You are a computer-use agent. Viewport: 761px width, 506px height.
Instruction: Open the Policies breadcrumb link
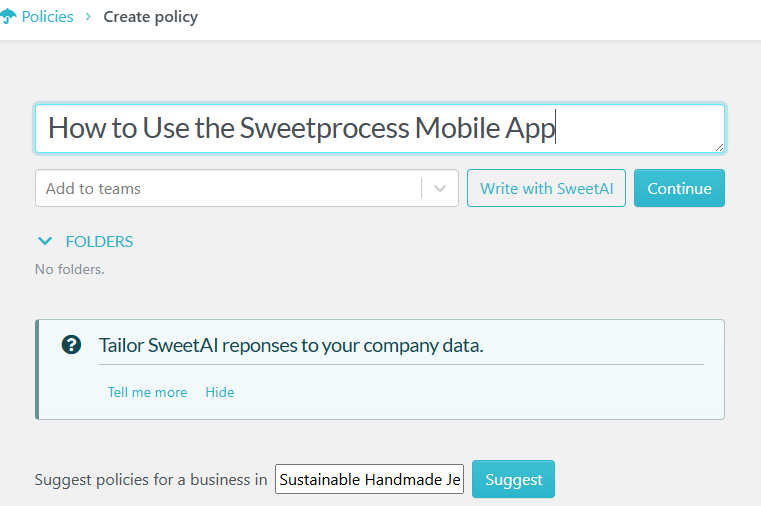point(48,16)
